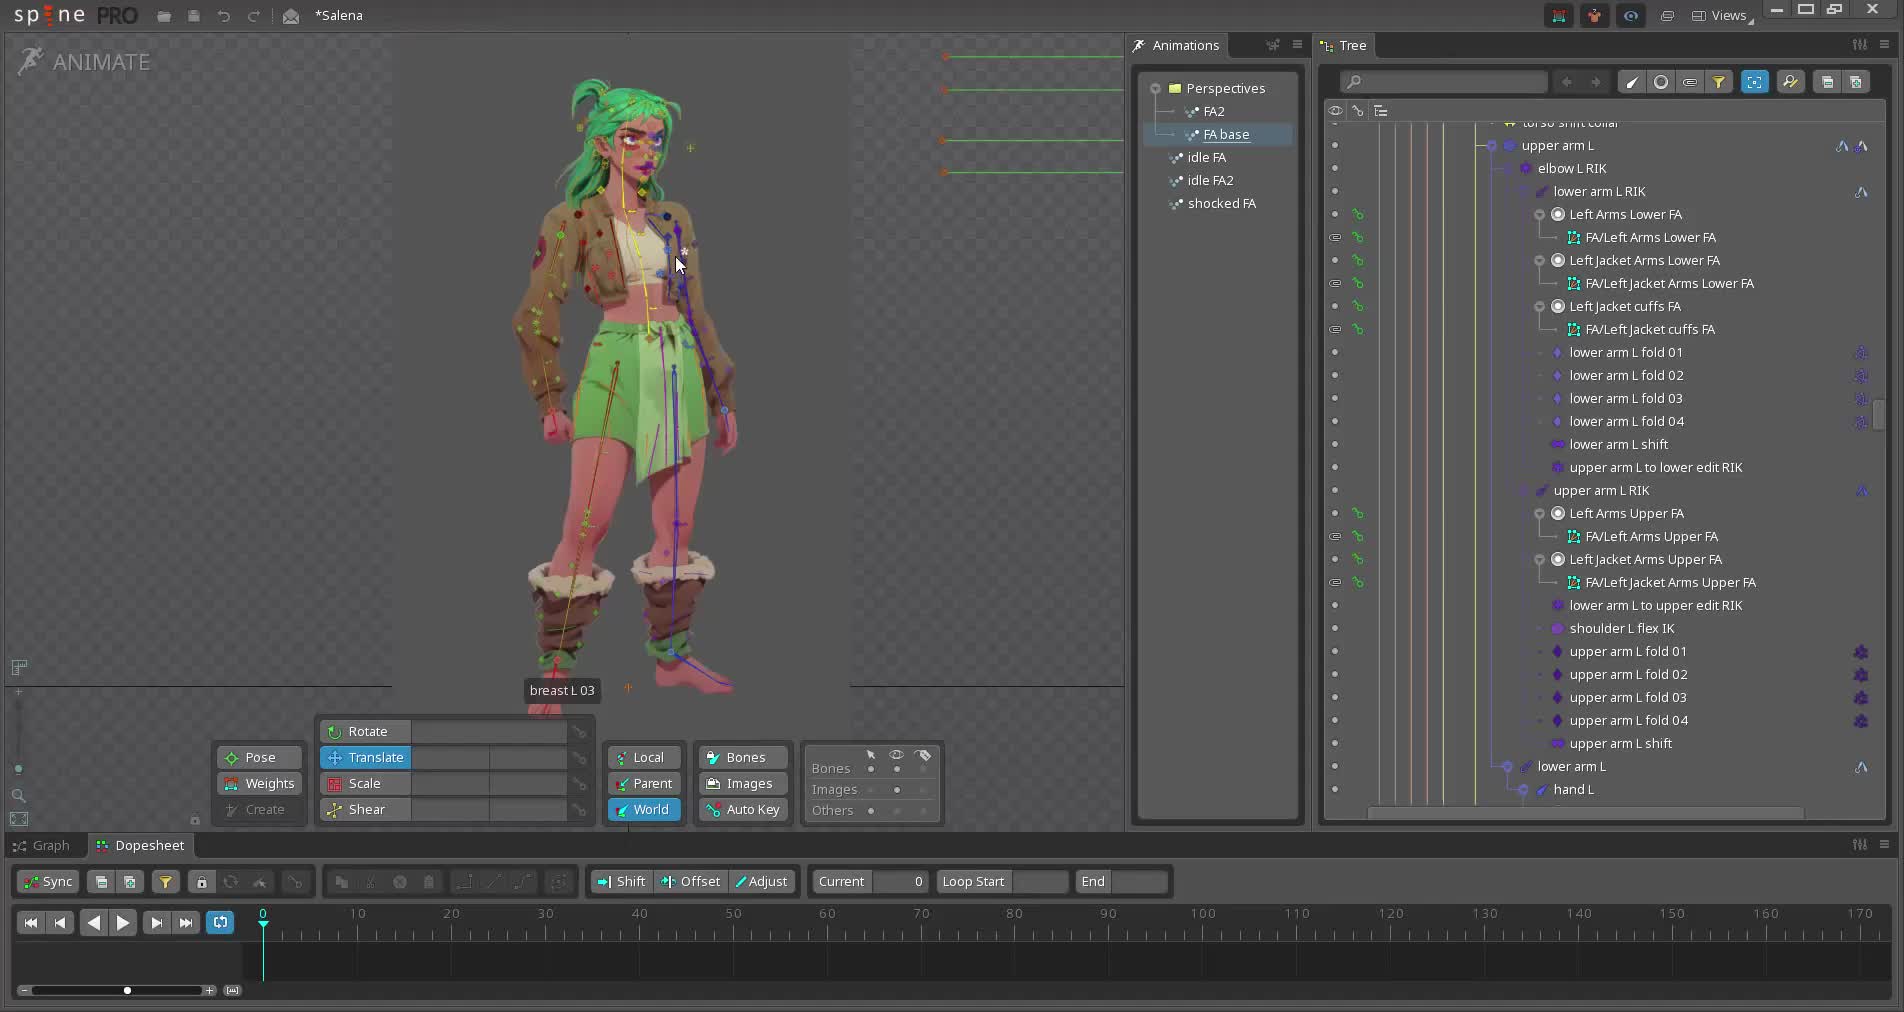This screenshot has height=1012, width=1904.
Task: Collapse Left Arms Lower FA slot
Action: tap(1540, 215)
